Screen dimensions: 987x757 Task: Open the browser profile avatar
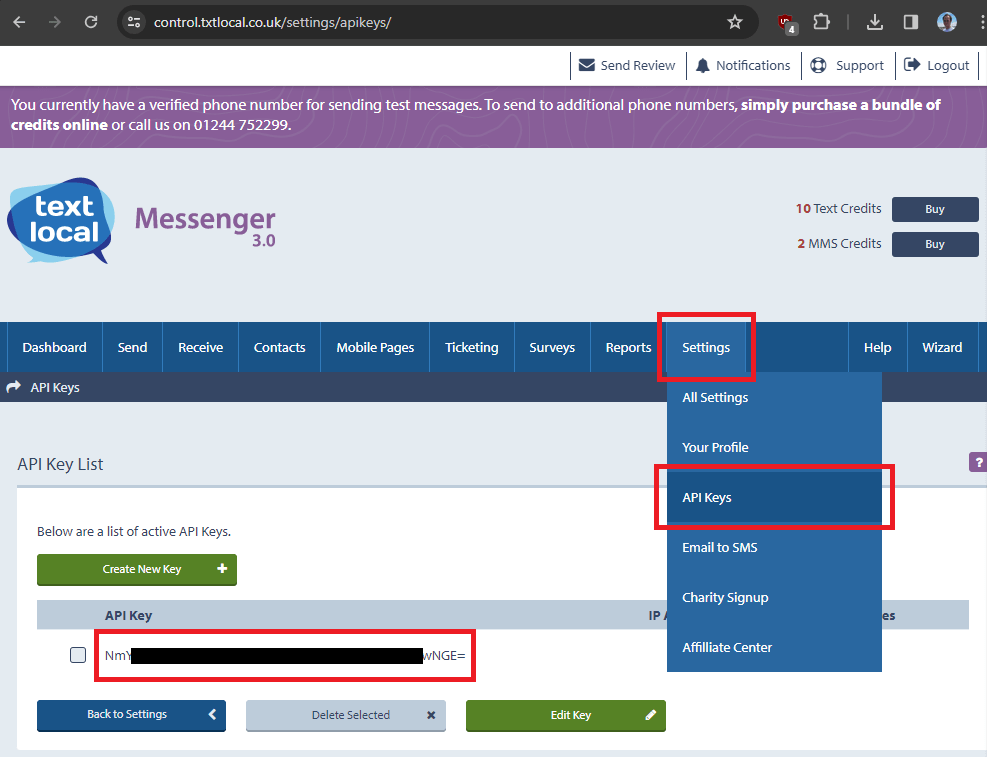(947, 22)
